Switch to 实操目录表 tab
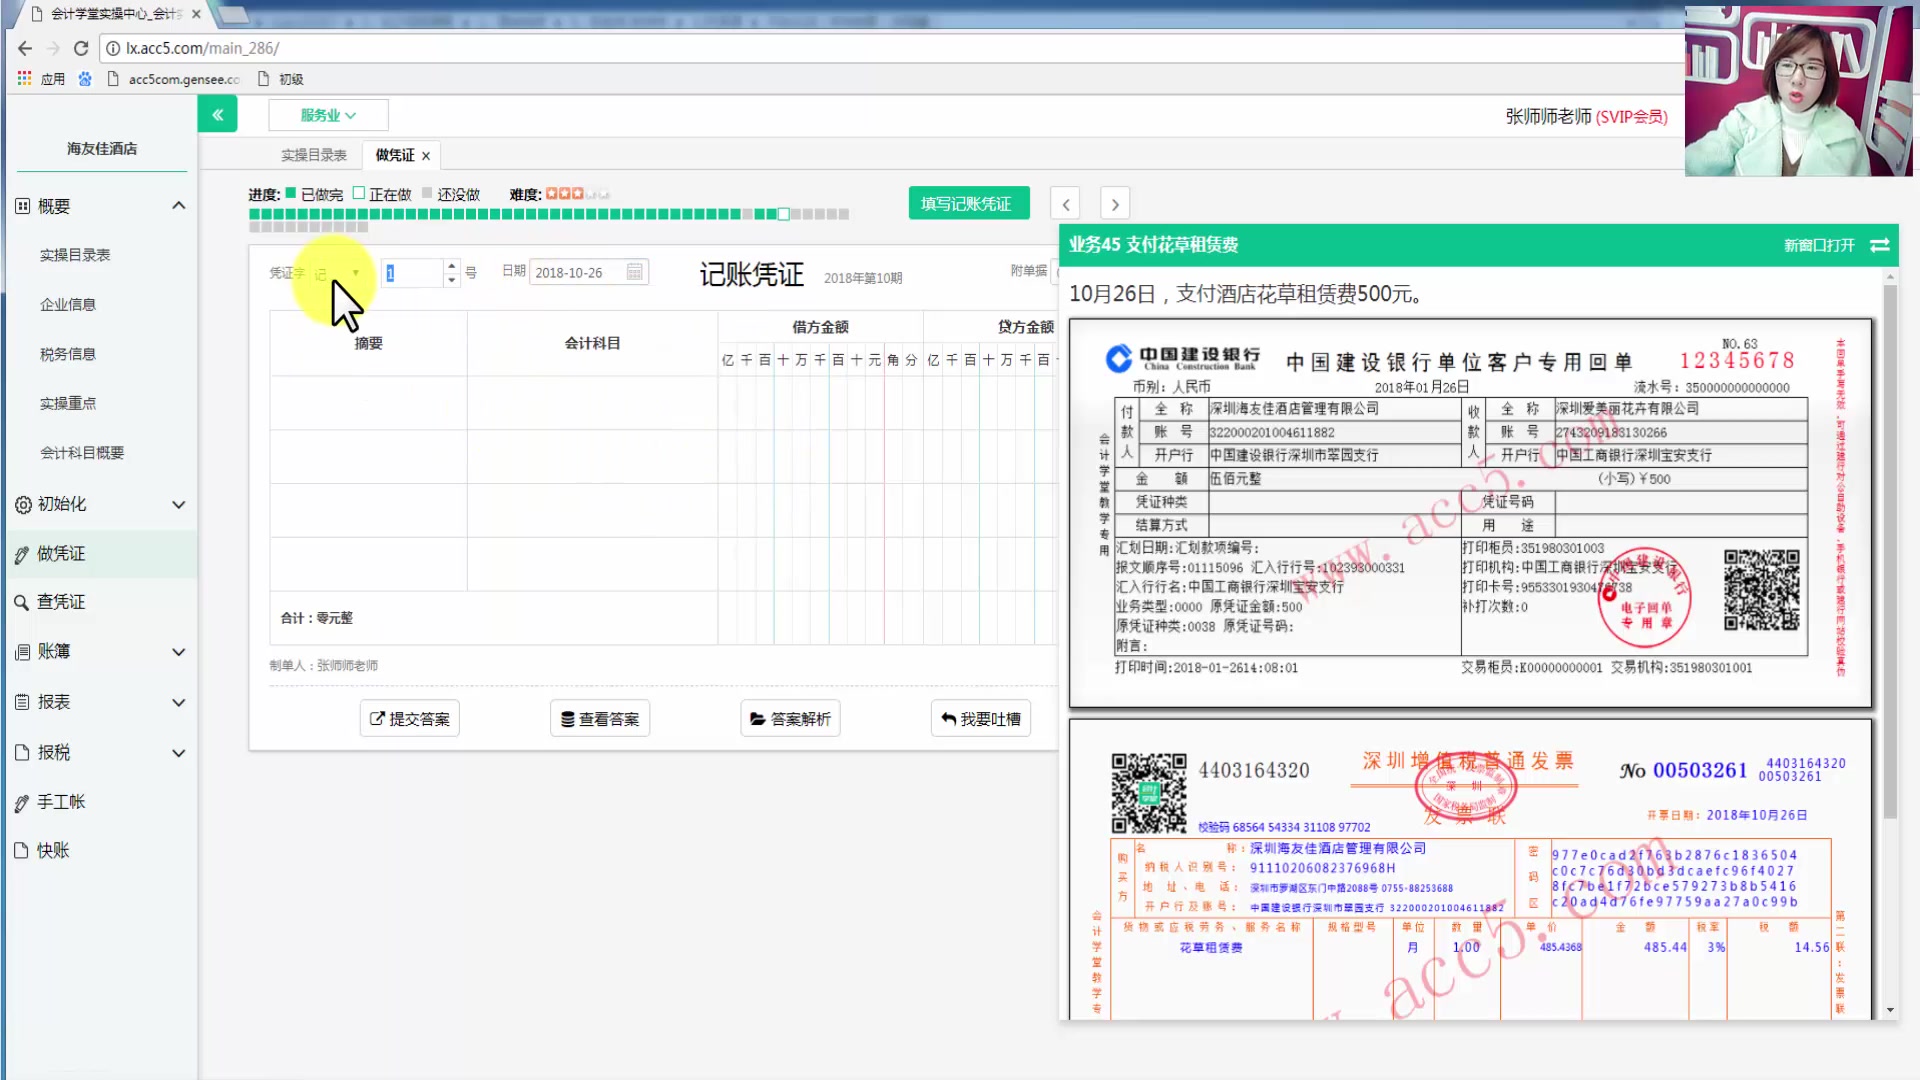The image size is (1920, 1080). pyautogui.click(x=313, y=155)
